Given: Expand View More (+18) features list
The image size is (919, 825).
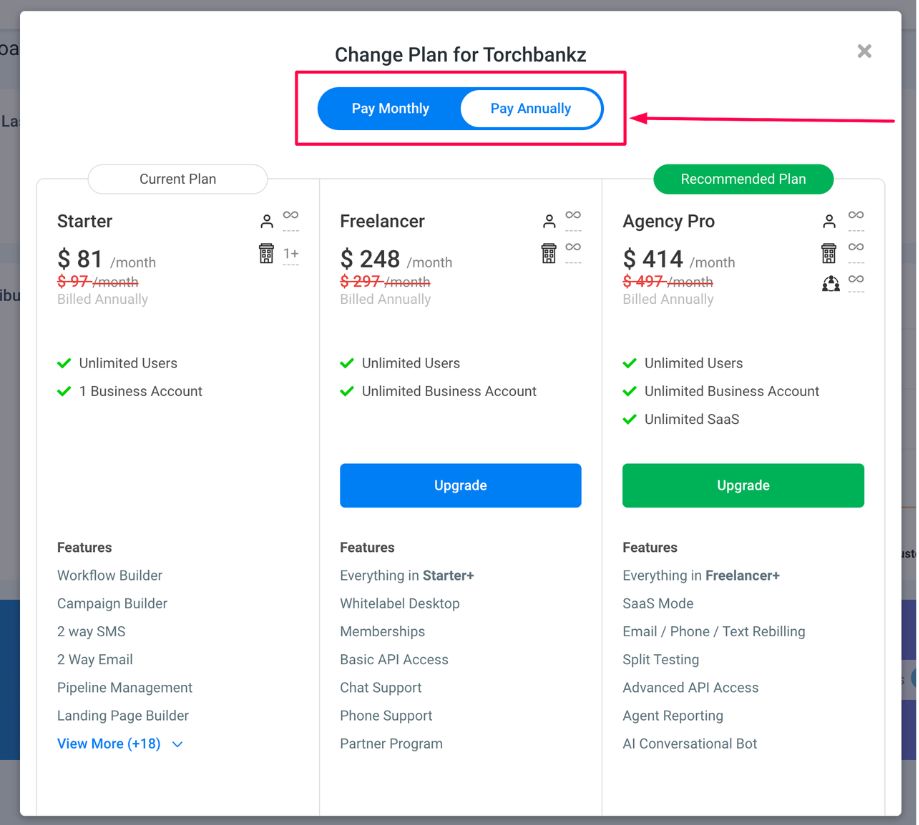Looking at the screenshot, I should pos(109,744).
